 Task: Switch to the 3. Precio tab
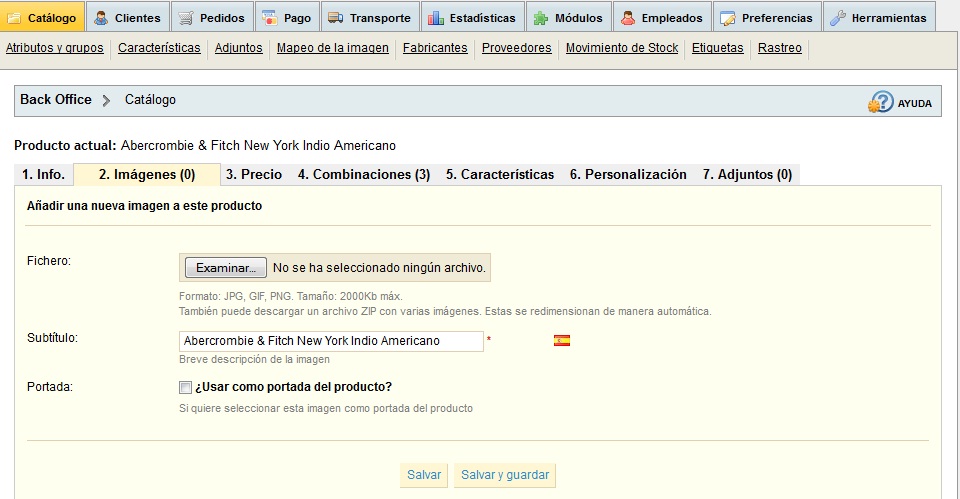pyautogui.click(x=254, y=174)
